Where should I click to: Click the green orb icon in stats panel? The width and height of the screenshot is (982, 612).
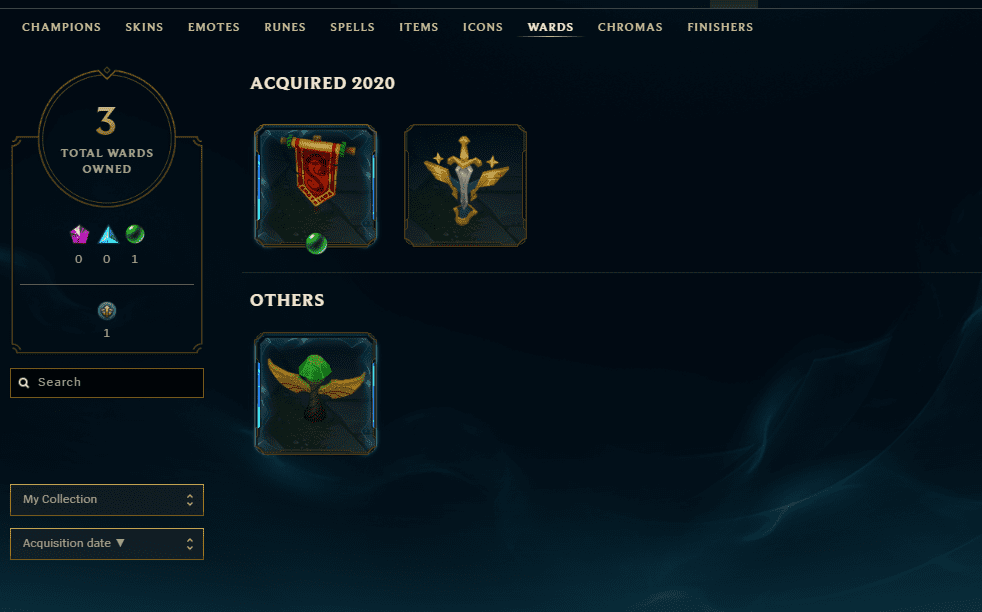click(x=135, y=234)
